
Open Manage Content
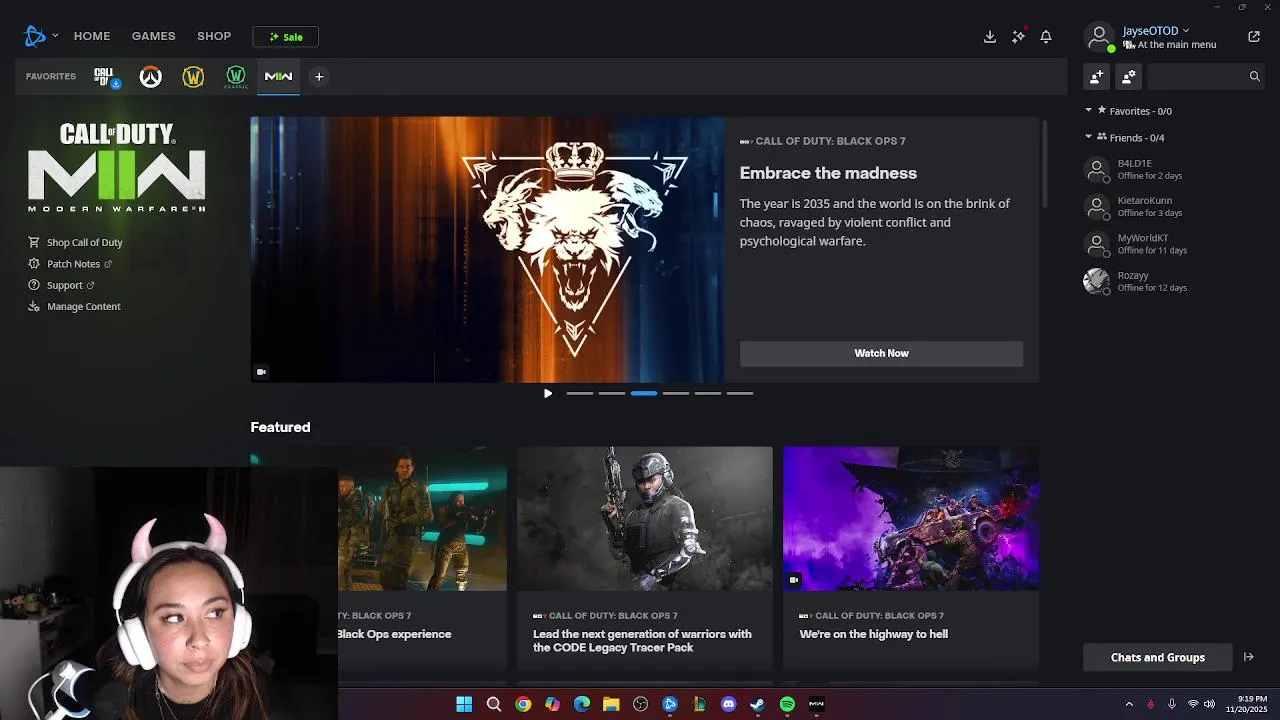74,306
